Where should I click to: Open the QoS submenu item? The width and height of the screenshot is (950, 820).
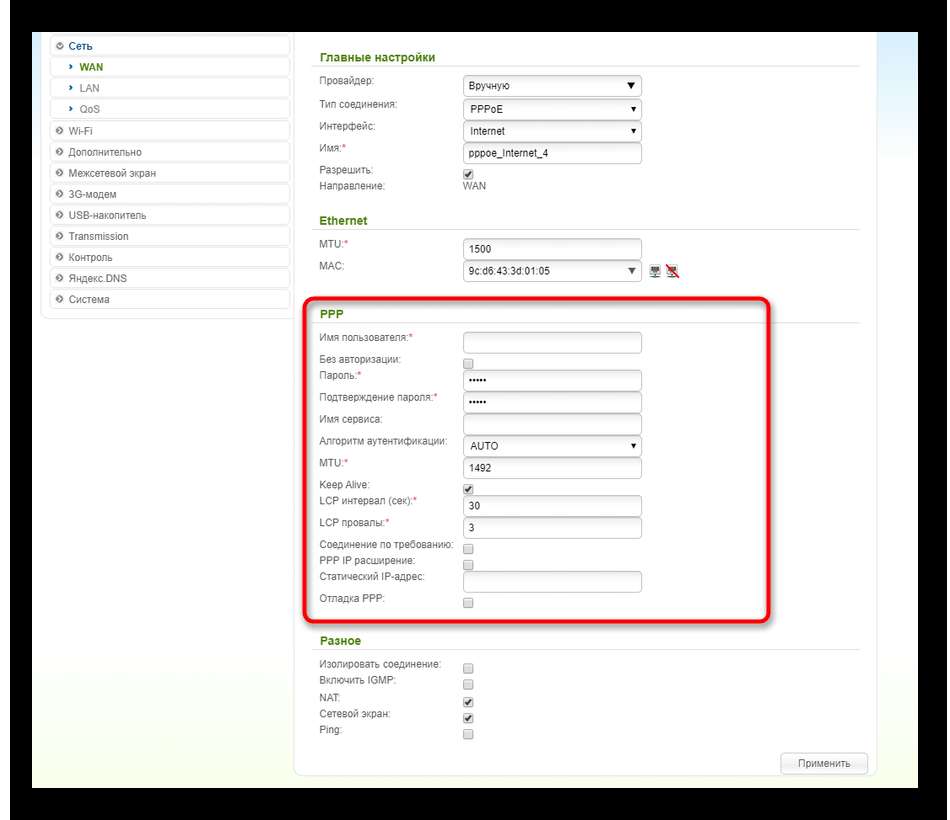(170, 109)
